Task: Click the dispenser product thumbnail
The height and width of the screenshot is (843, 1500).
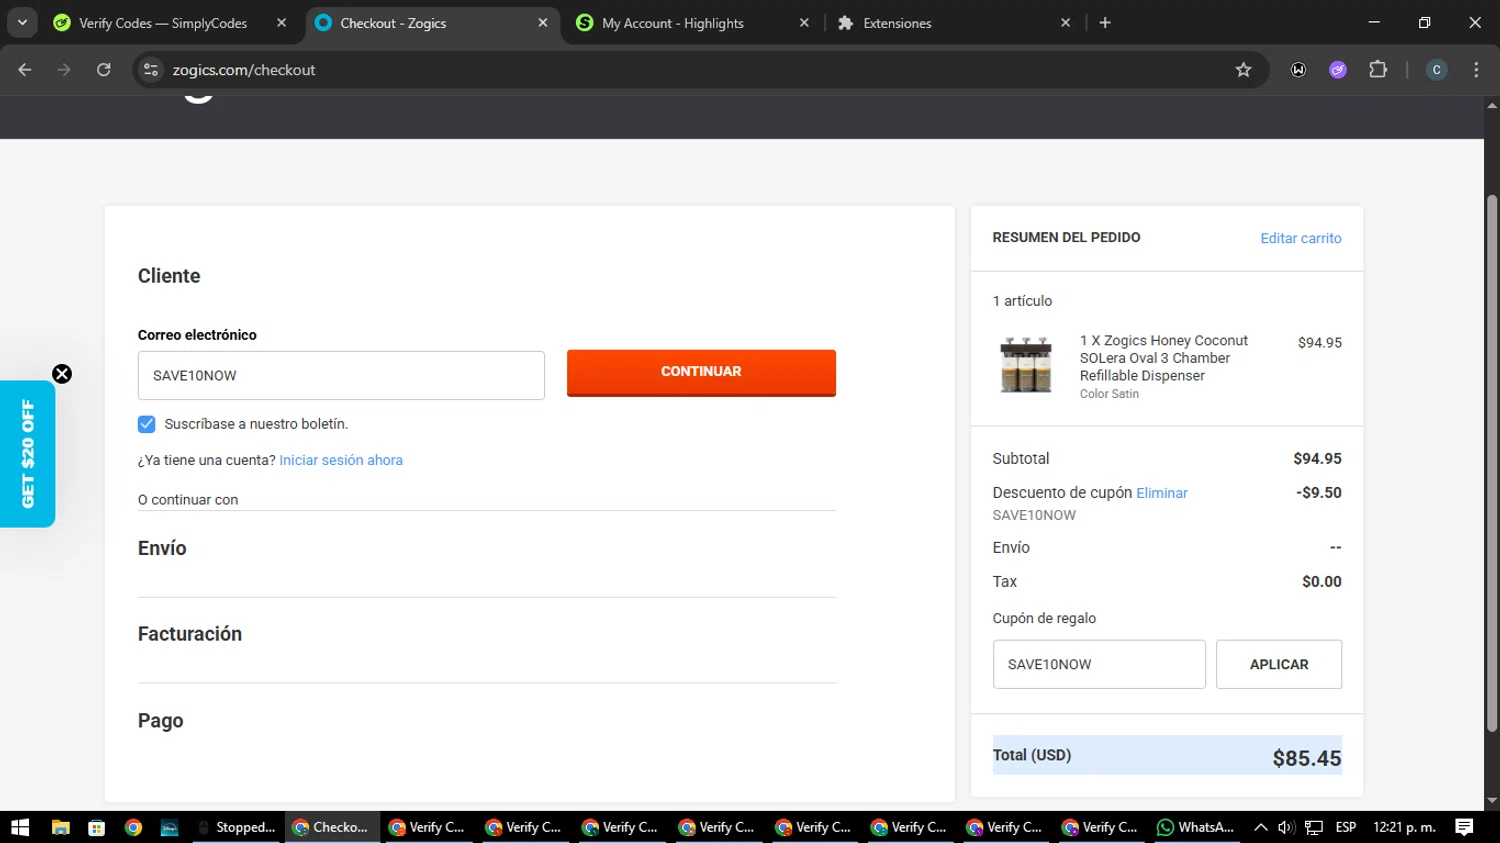Action: pos(1026,365)
